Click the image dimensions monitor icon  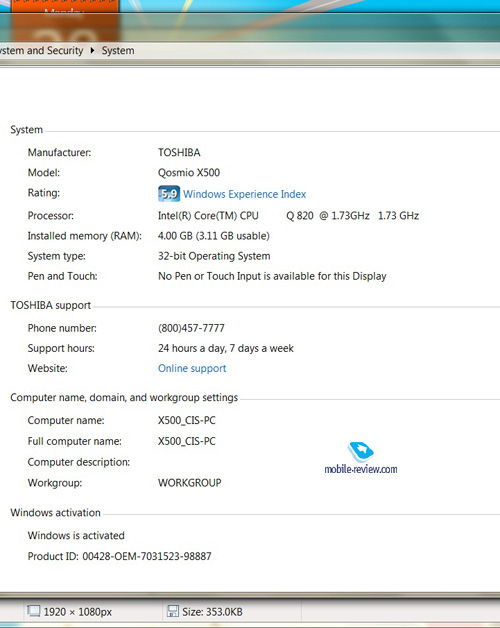(34, 611)
